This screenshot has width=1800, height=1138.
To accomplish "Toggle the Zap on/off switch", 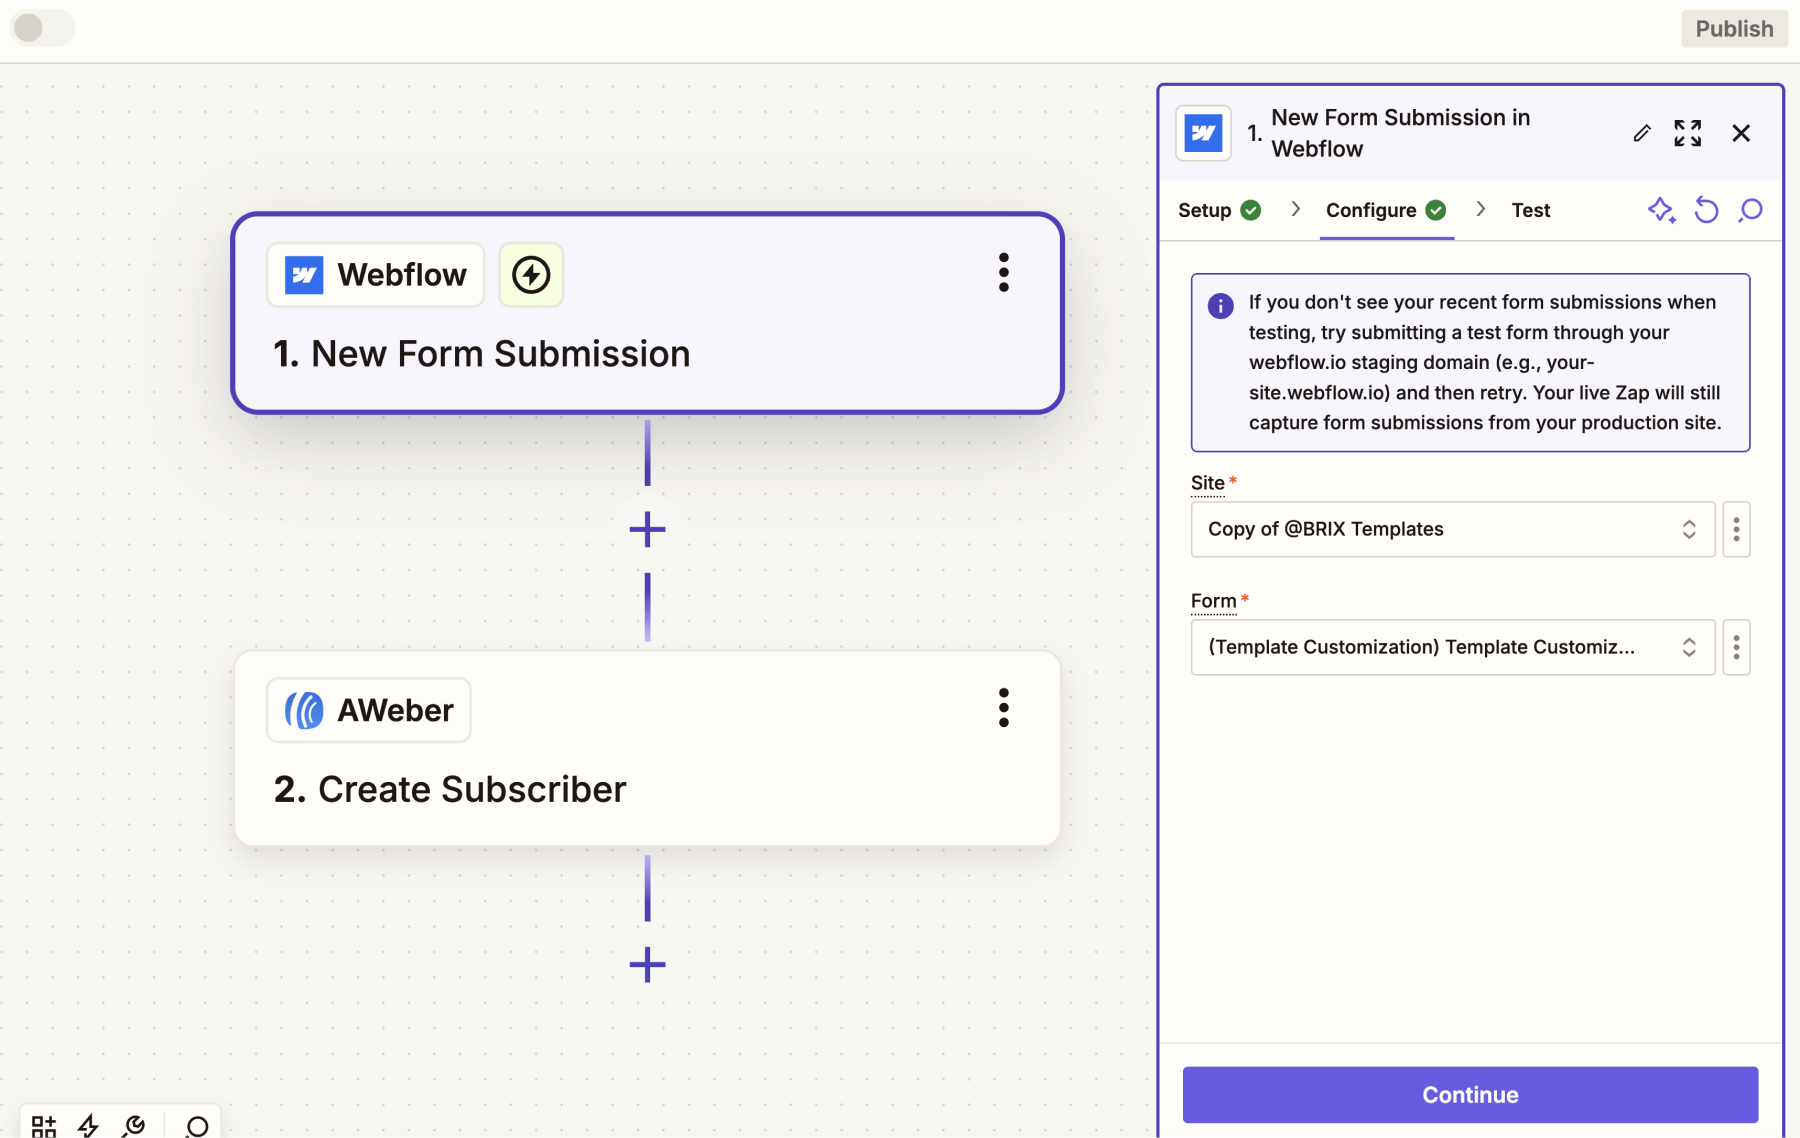I will tap(42, 28).
